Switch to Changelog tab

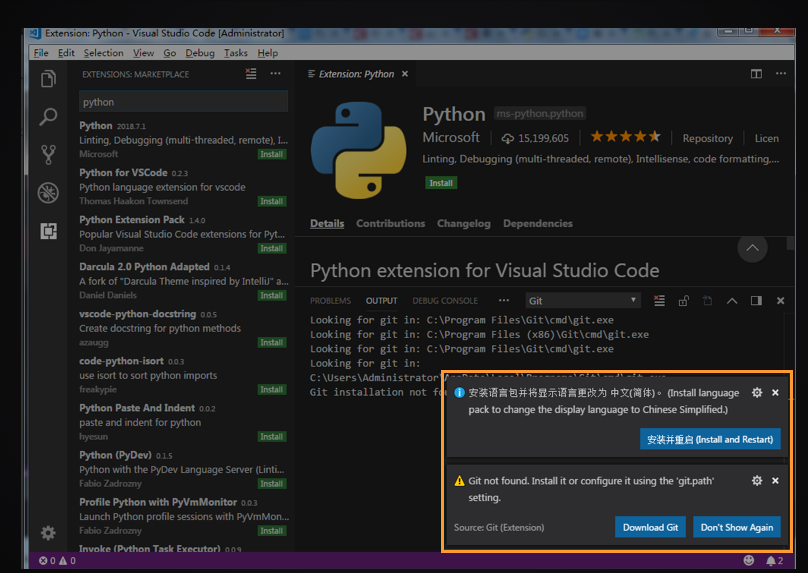click(464, 224)
